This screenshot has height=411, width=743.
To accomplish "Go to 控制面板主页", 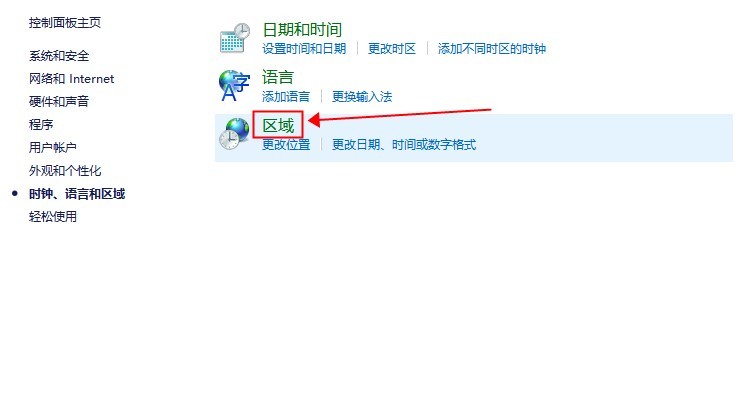I will [x=65, y=23].
